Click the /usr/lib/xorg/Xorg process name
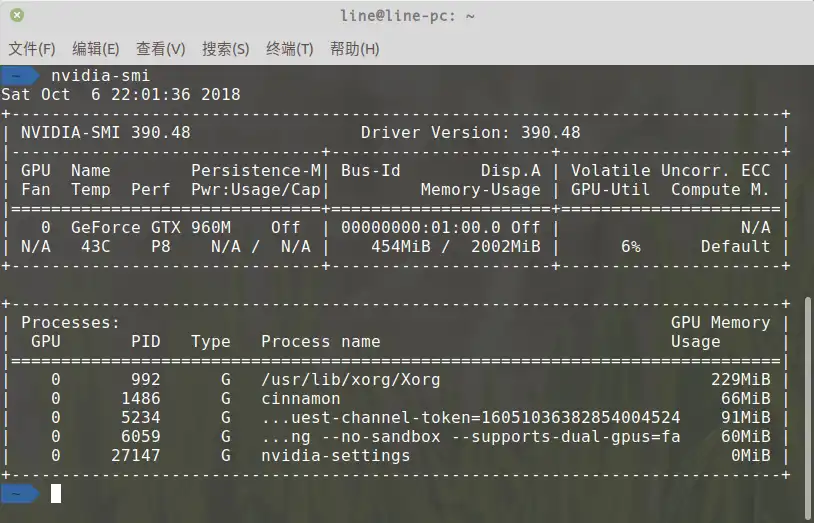The image size is (814, 523). tap(350, 380)
